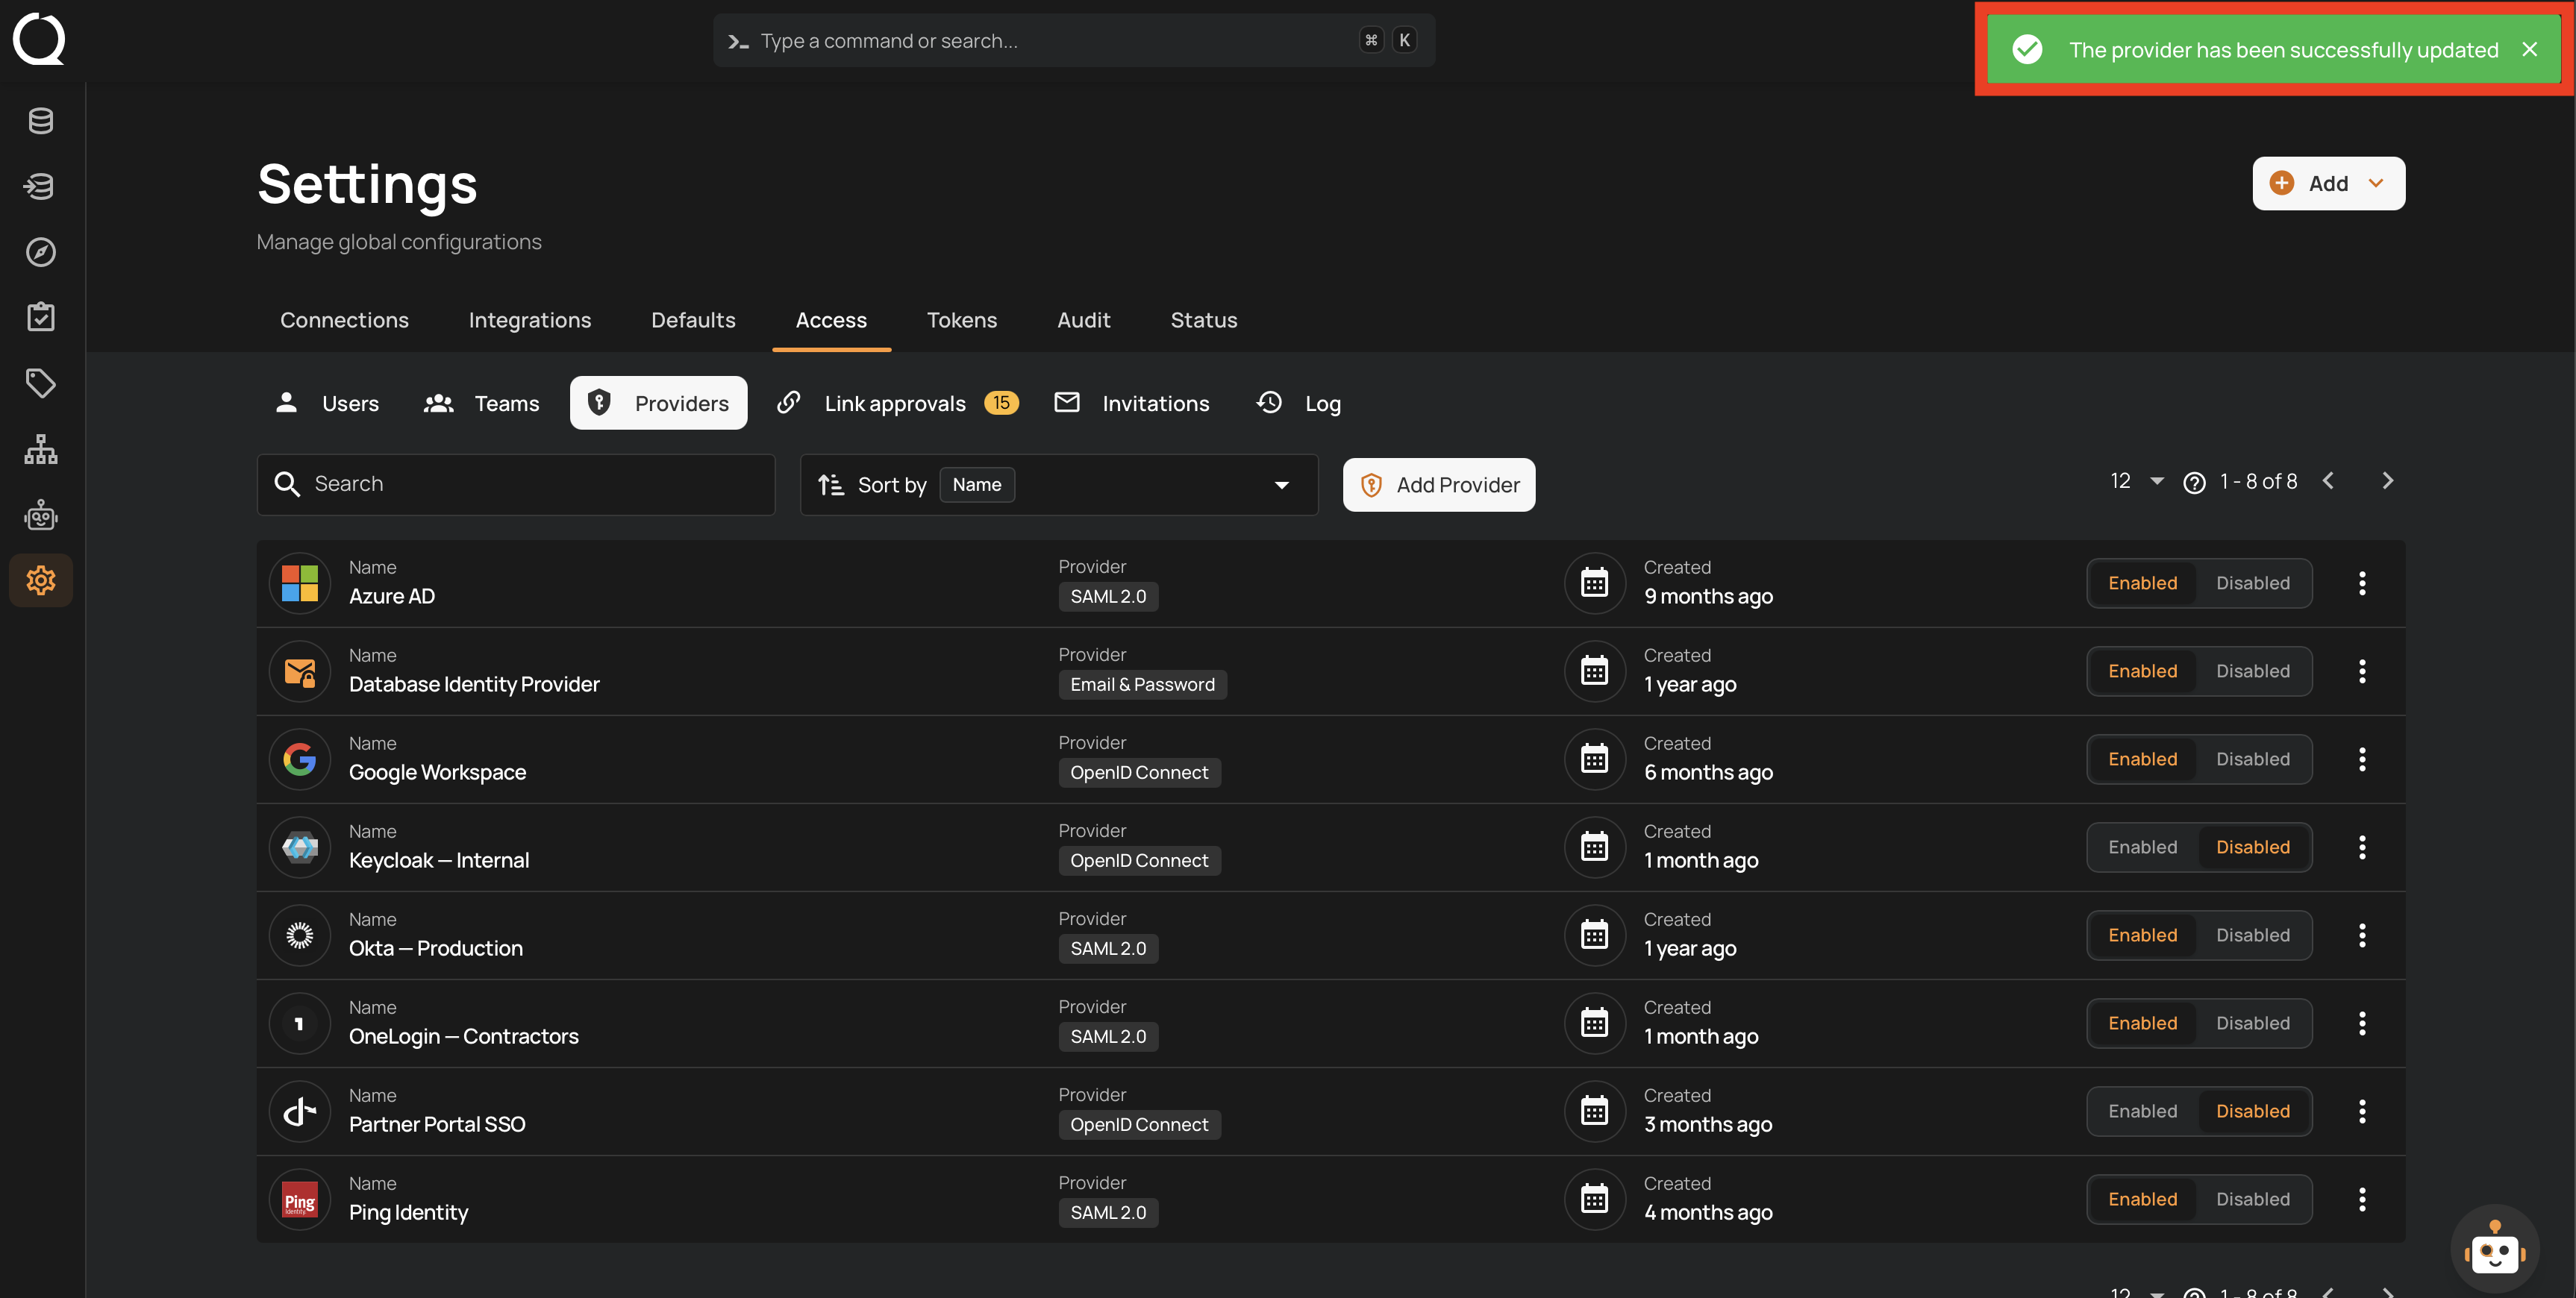This screenshot has height=1298, width=2576.
Task: Set Keycloak — Internal to Enabled
Action: (2142, 847)
